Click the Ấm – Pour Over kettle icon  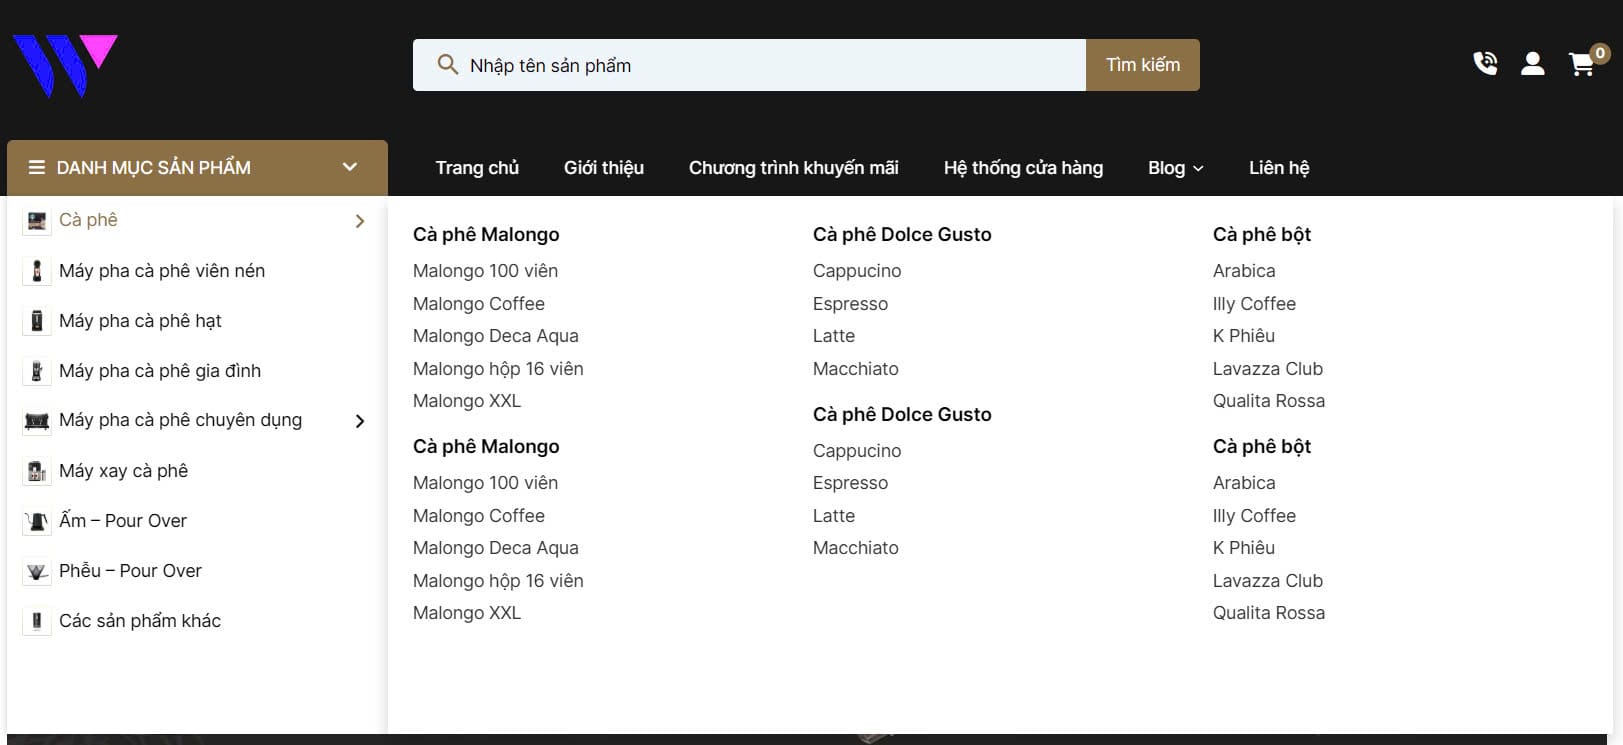tap(37, 521)
